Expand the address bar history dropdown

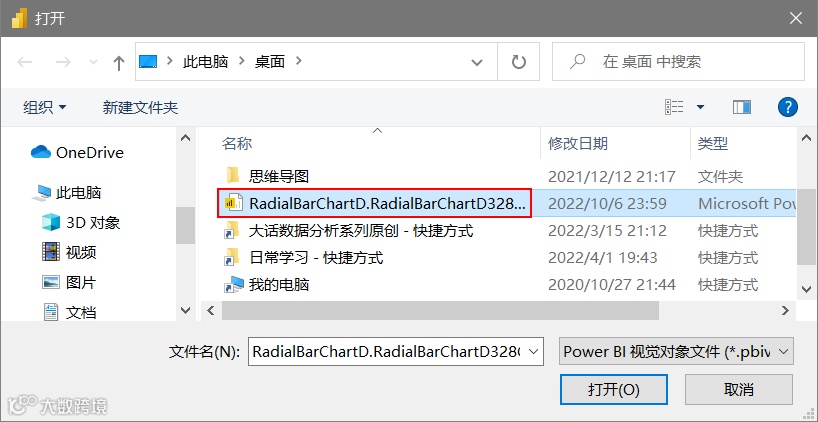tap(476, 63)
